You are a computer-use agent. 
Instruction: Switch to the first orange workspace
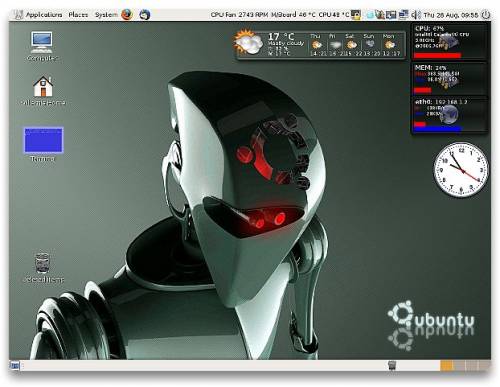(447, 366)
